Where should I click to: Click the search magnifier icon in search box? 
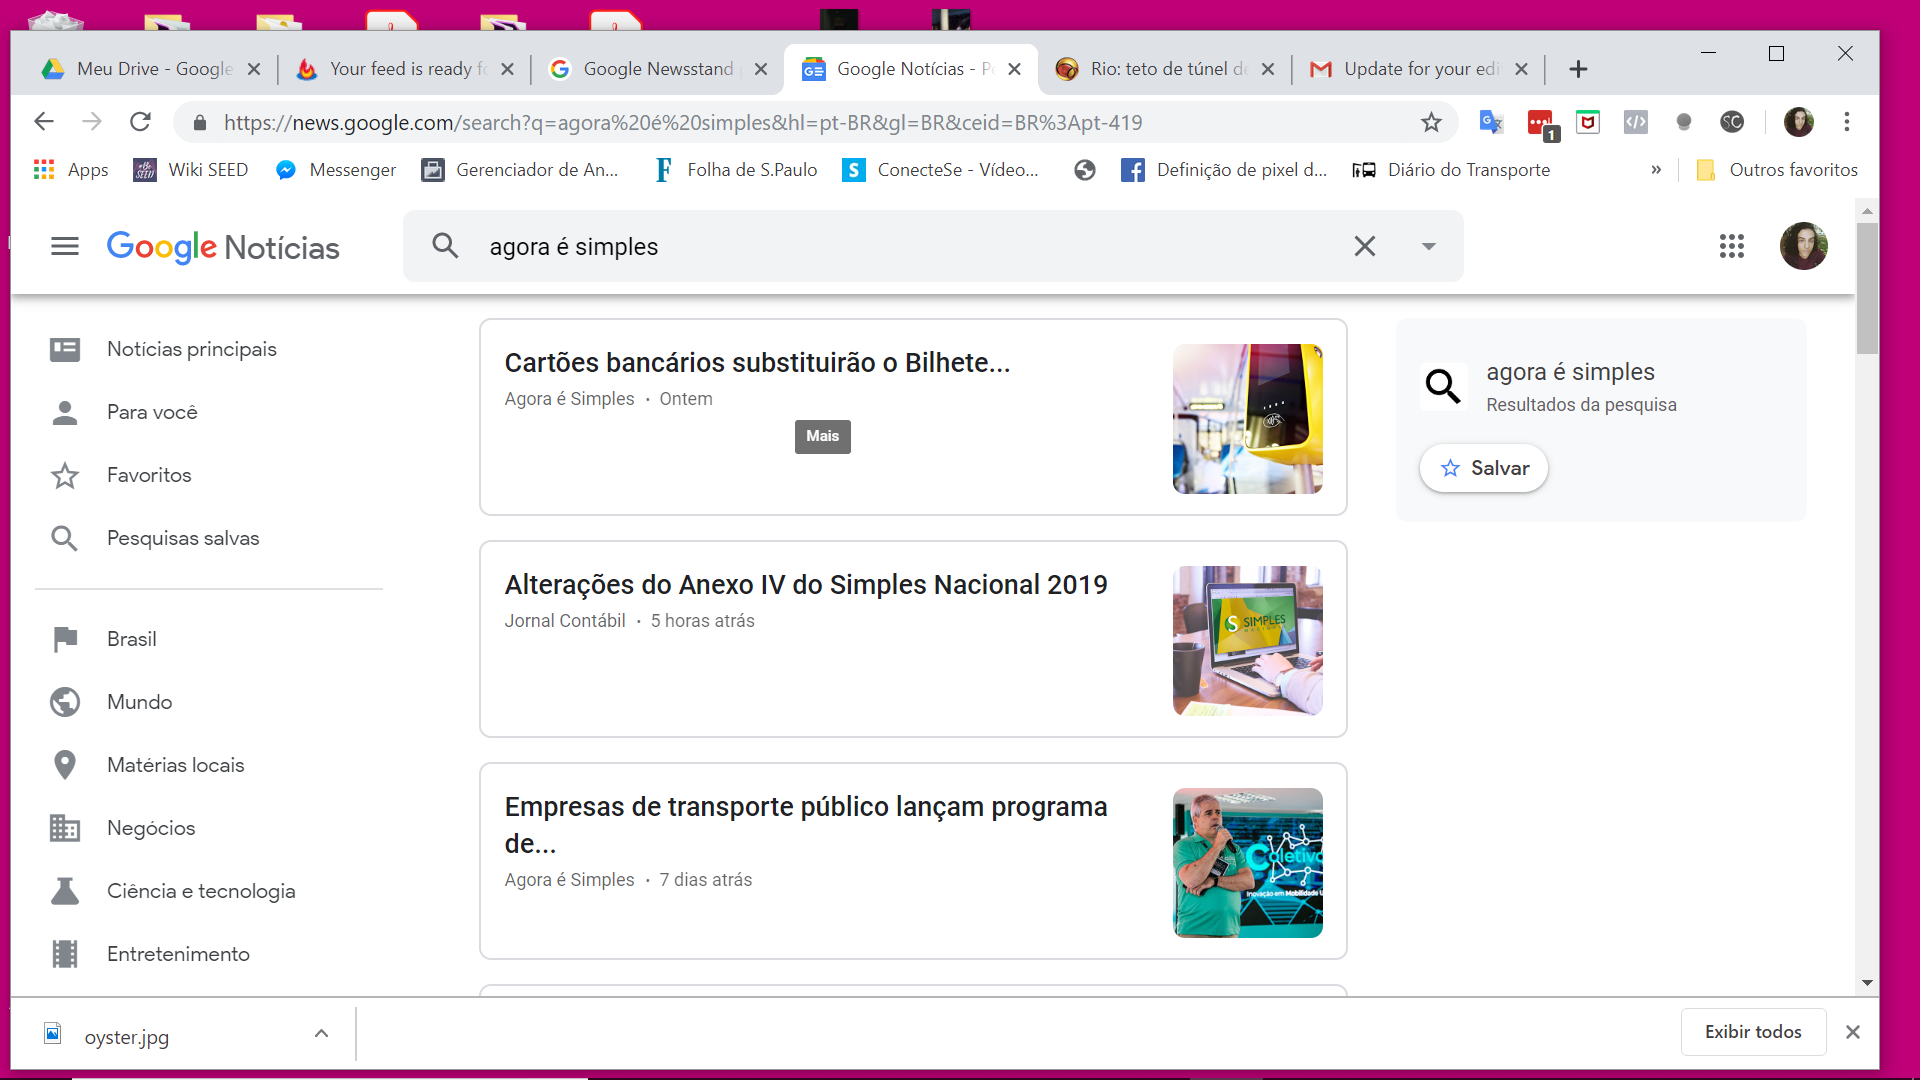coord(445,246)
